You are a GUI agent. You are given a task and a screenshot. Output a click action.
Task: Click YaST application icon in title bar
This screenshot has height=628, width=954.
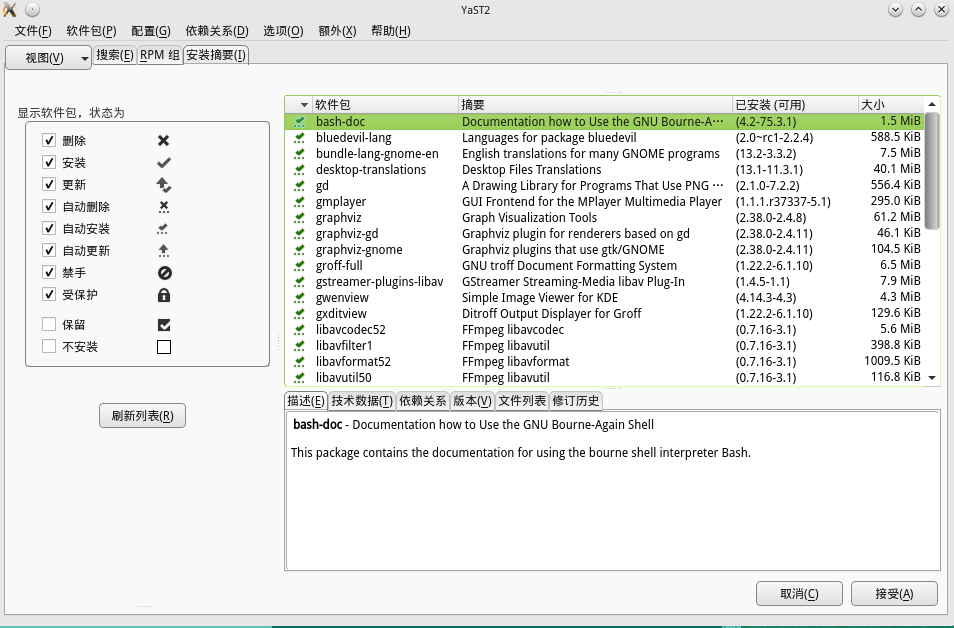coord(10,10)
